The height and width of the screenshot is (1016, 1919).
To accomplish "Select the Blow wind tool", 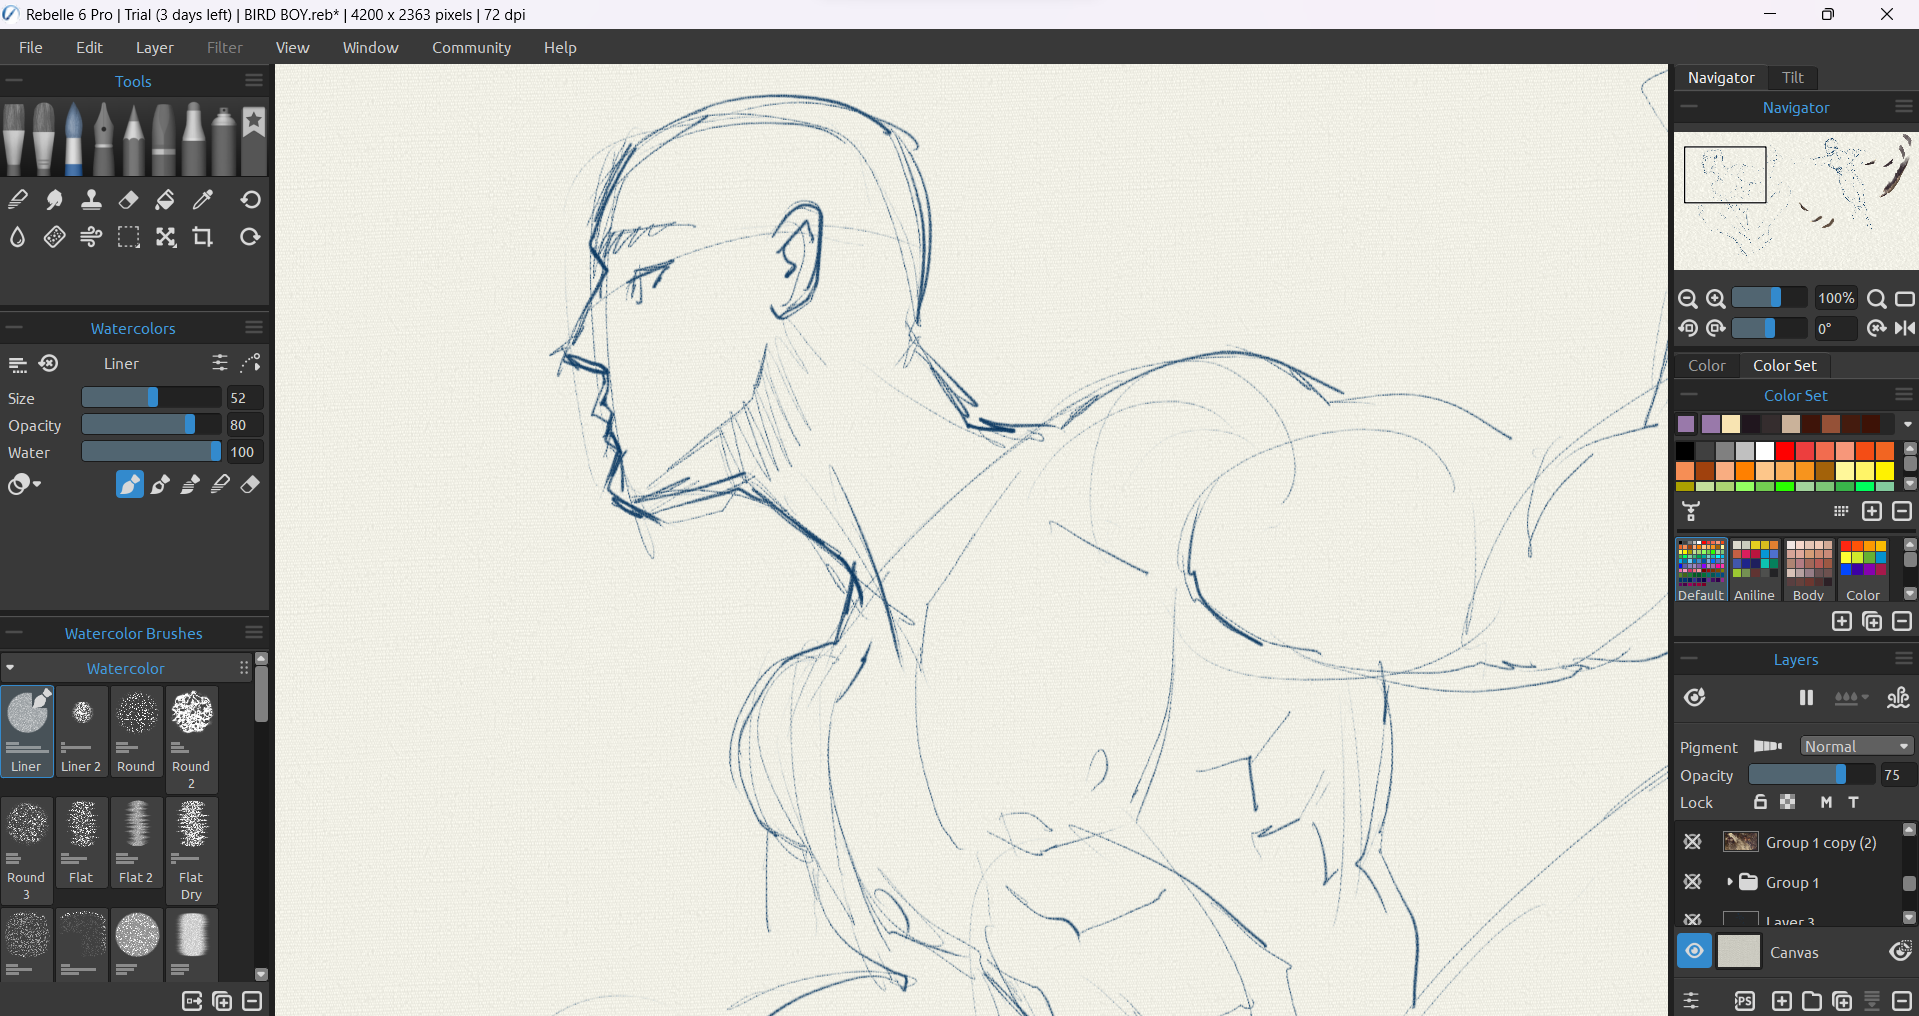I will coord(91,237).
